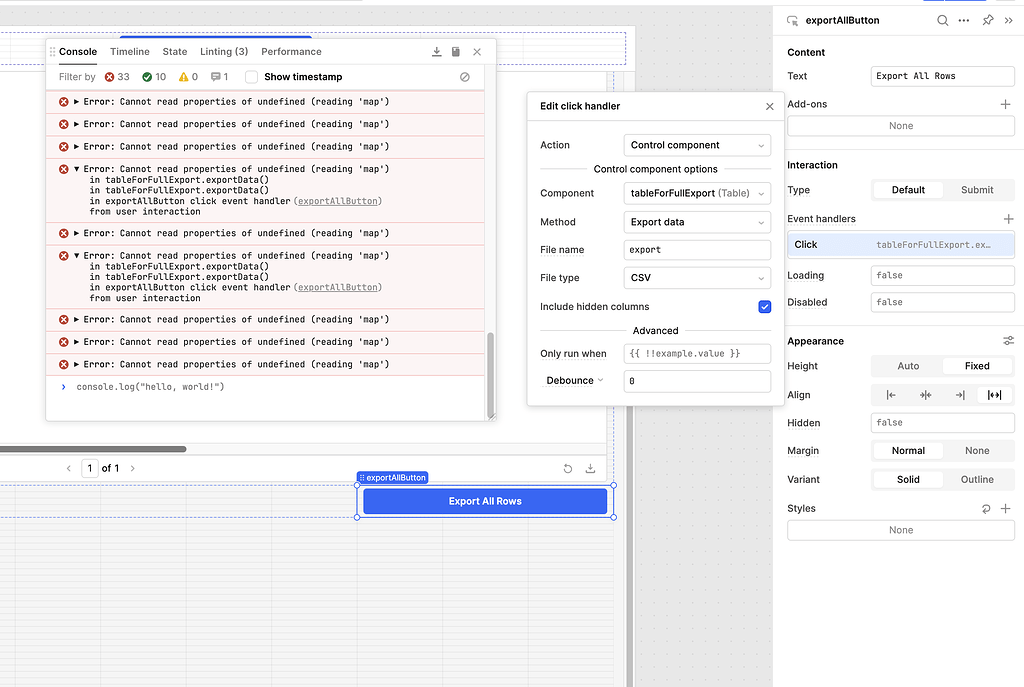Edit the Loading field
The image size is (1024, 687).
point(942,276)
